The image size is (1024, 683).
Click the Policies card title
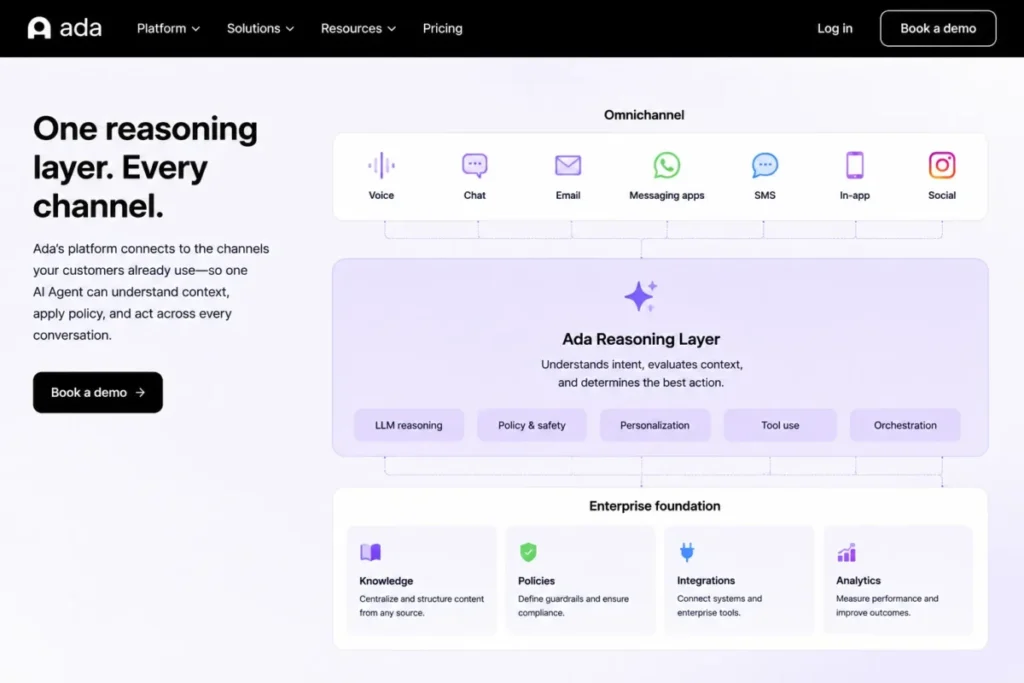536,580
